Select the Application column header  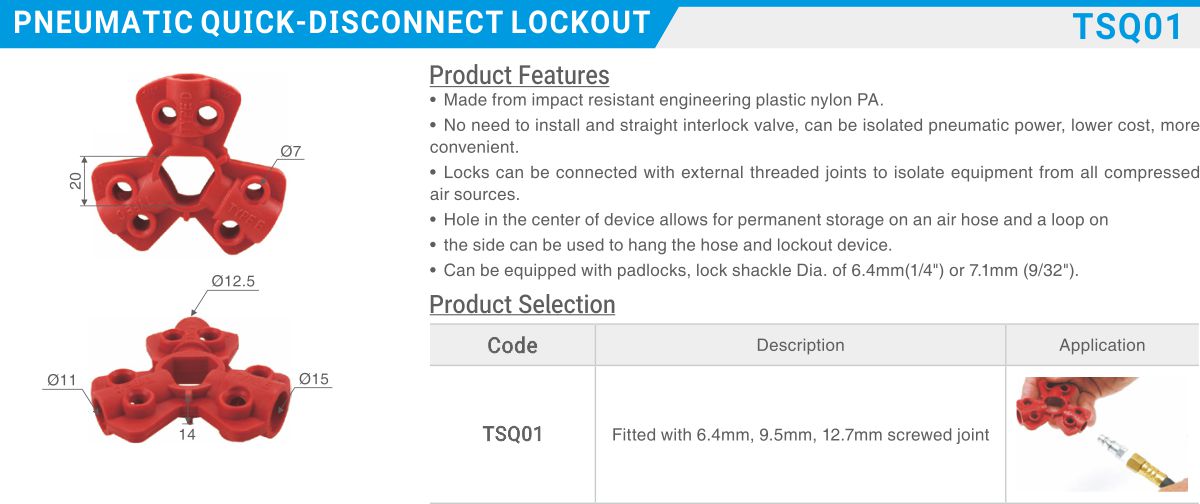pyautogui.click(x=1102, y=345)
